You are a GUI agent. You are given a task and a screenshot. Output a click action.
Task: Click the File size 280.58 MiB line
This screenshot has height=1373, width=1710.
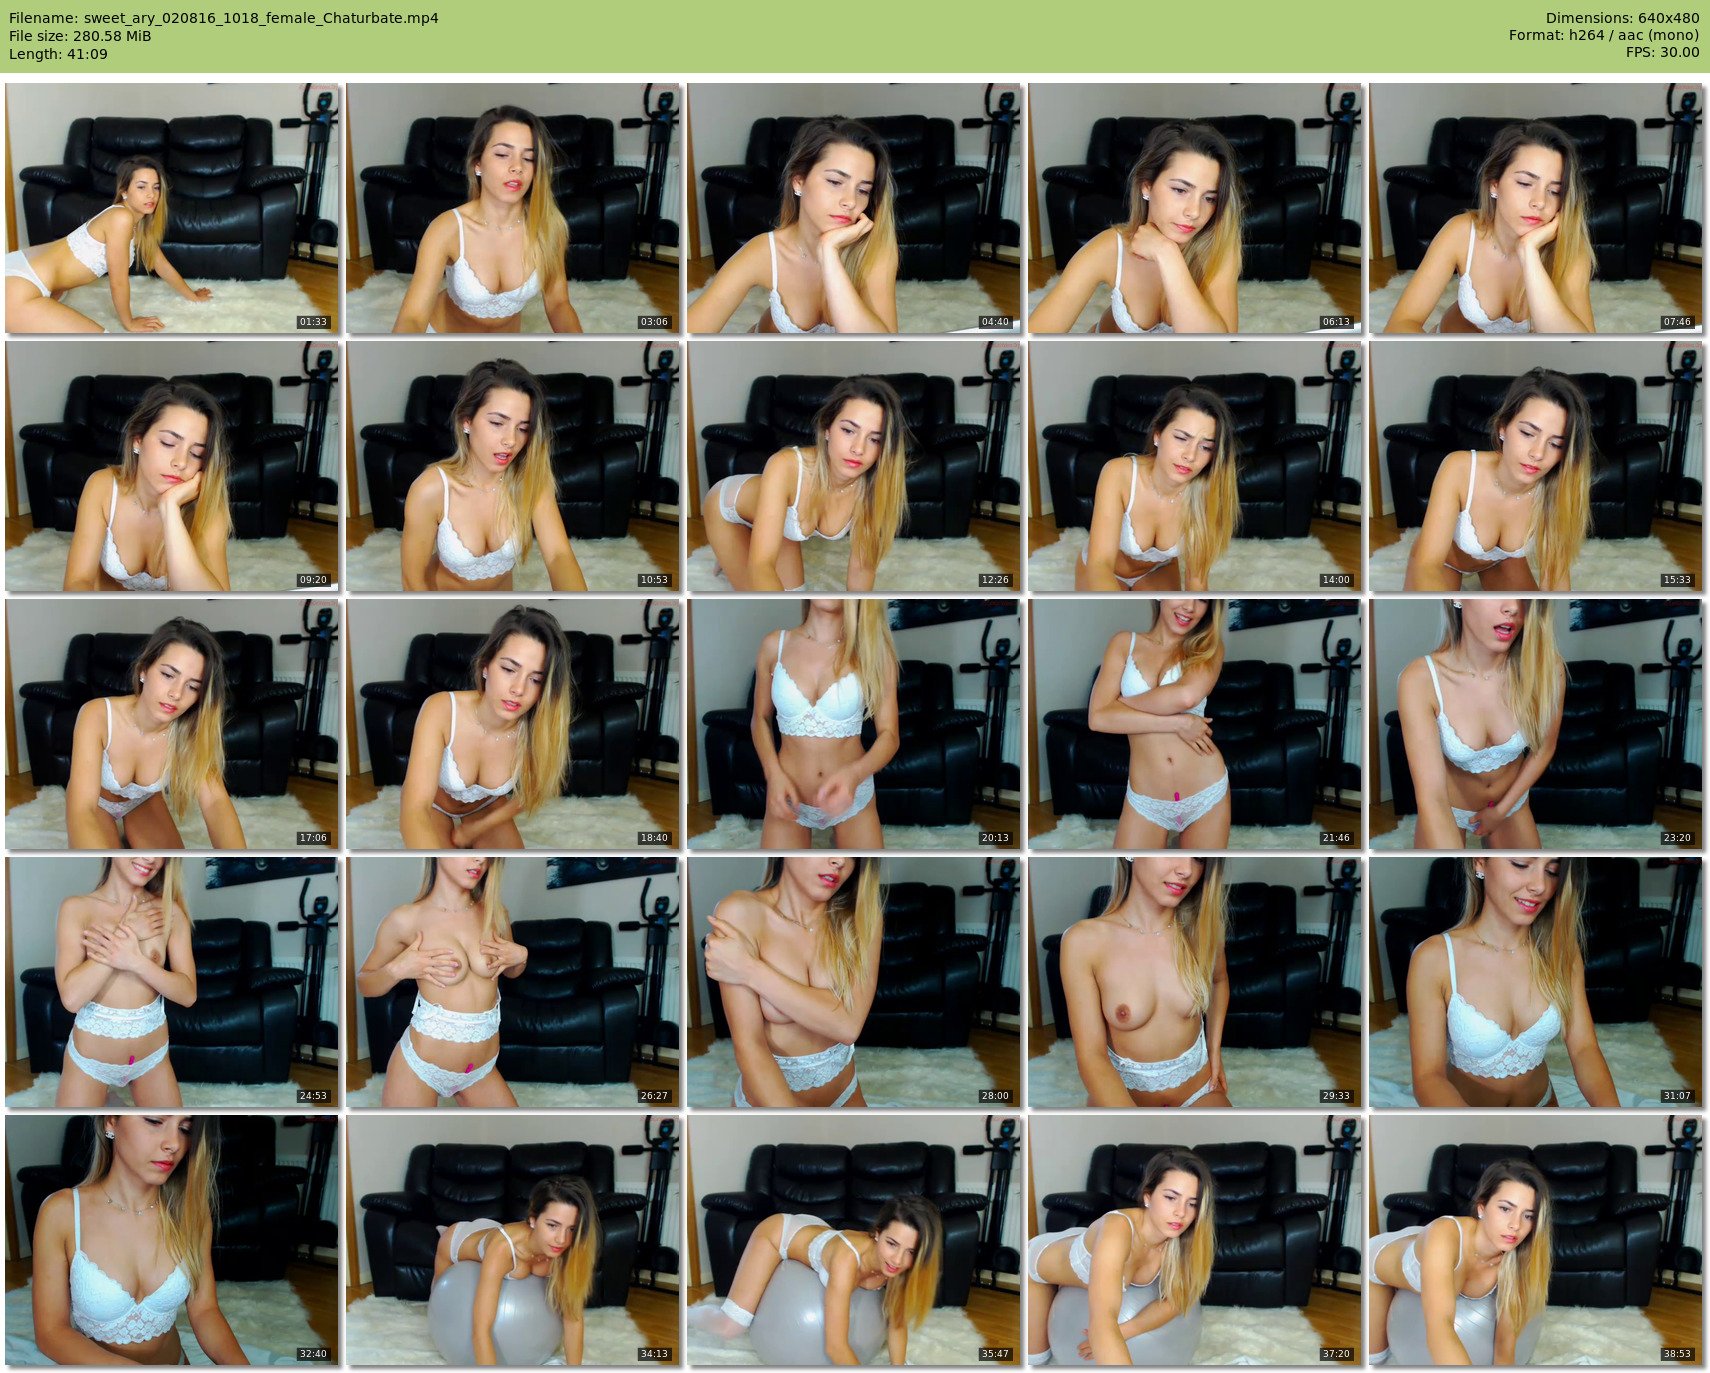tap(80, 36)
